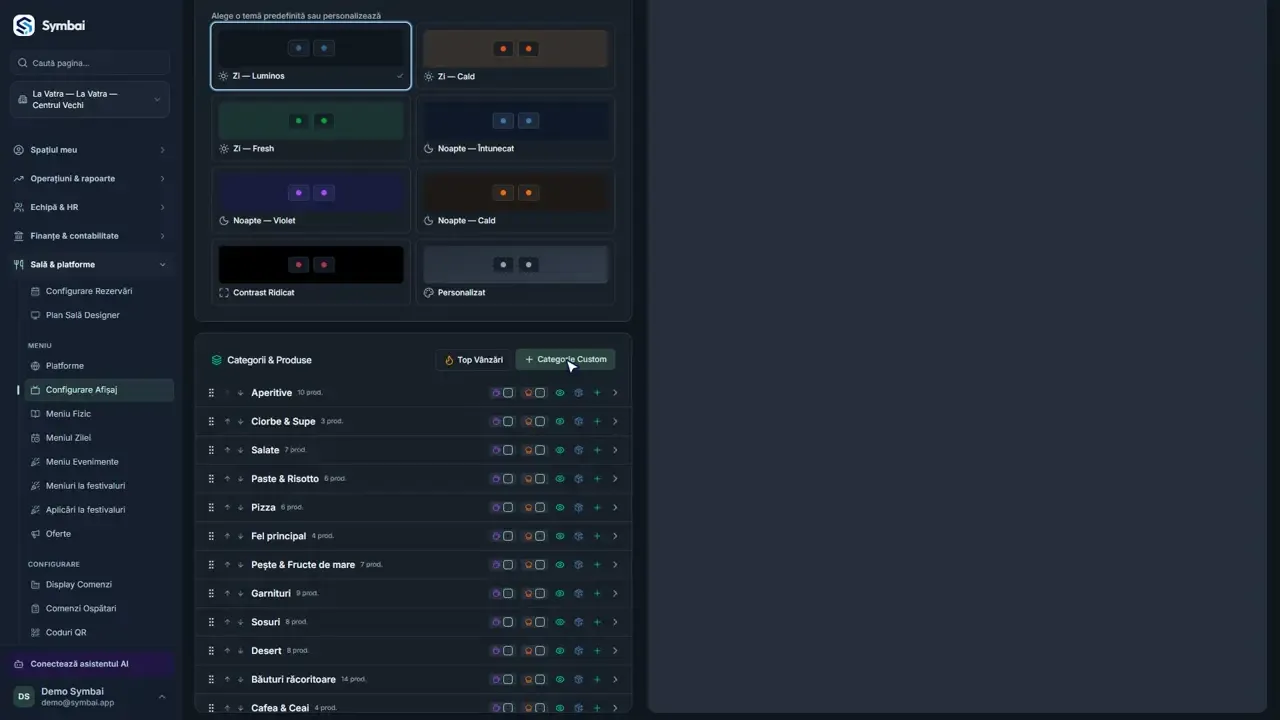Expand the Paste & Risotto category chevron
Viewport: 1280px width, 720px height.
point(615,479)
